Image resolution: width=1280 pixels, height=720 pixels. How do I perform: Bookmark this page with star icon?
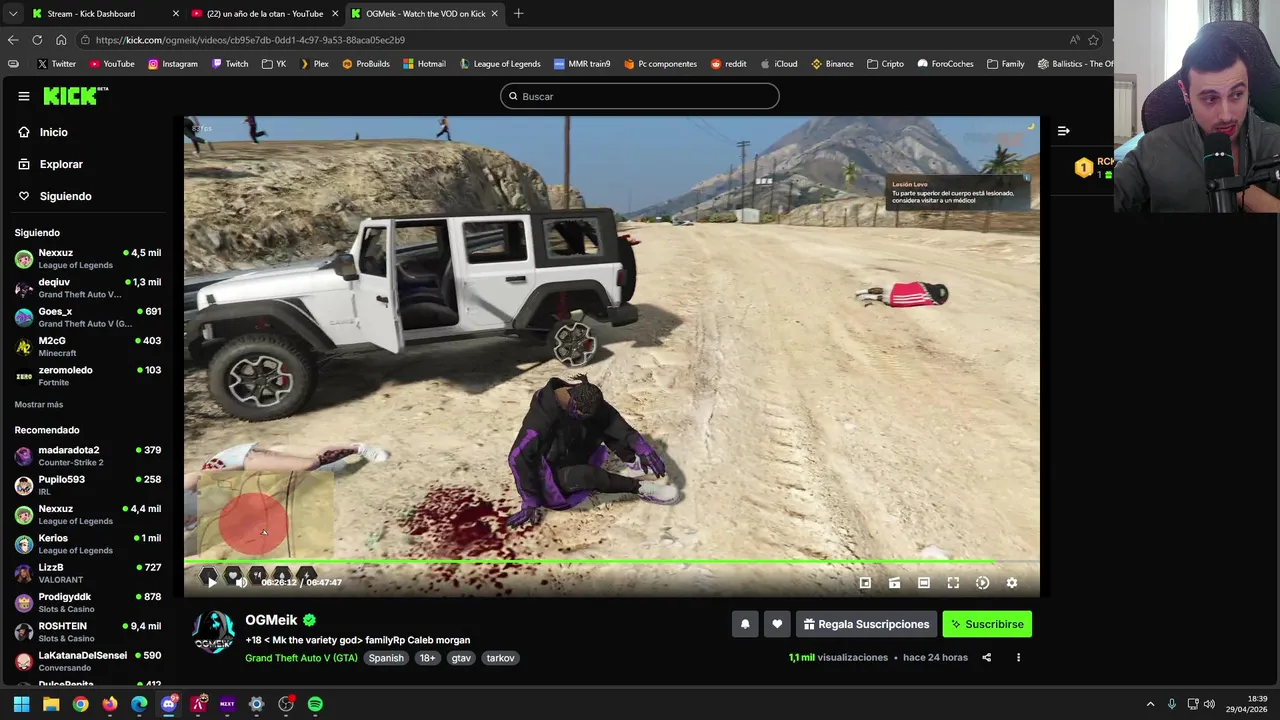(x=1093, y=40)
